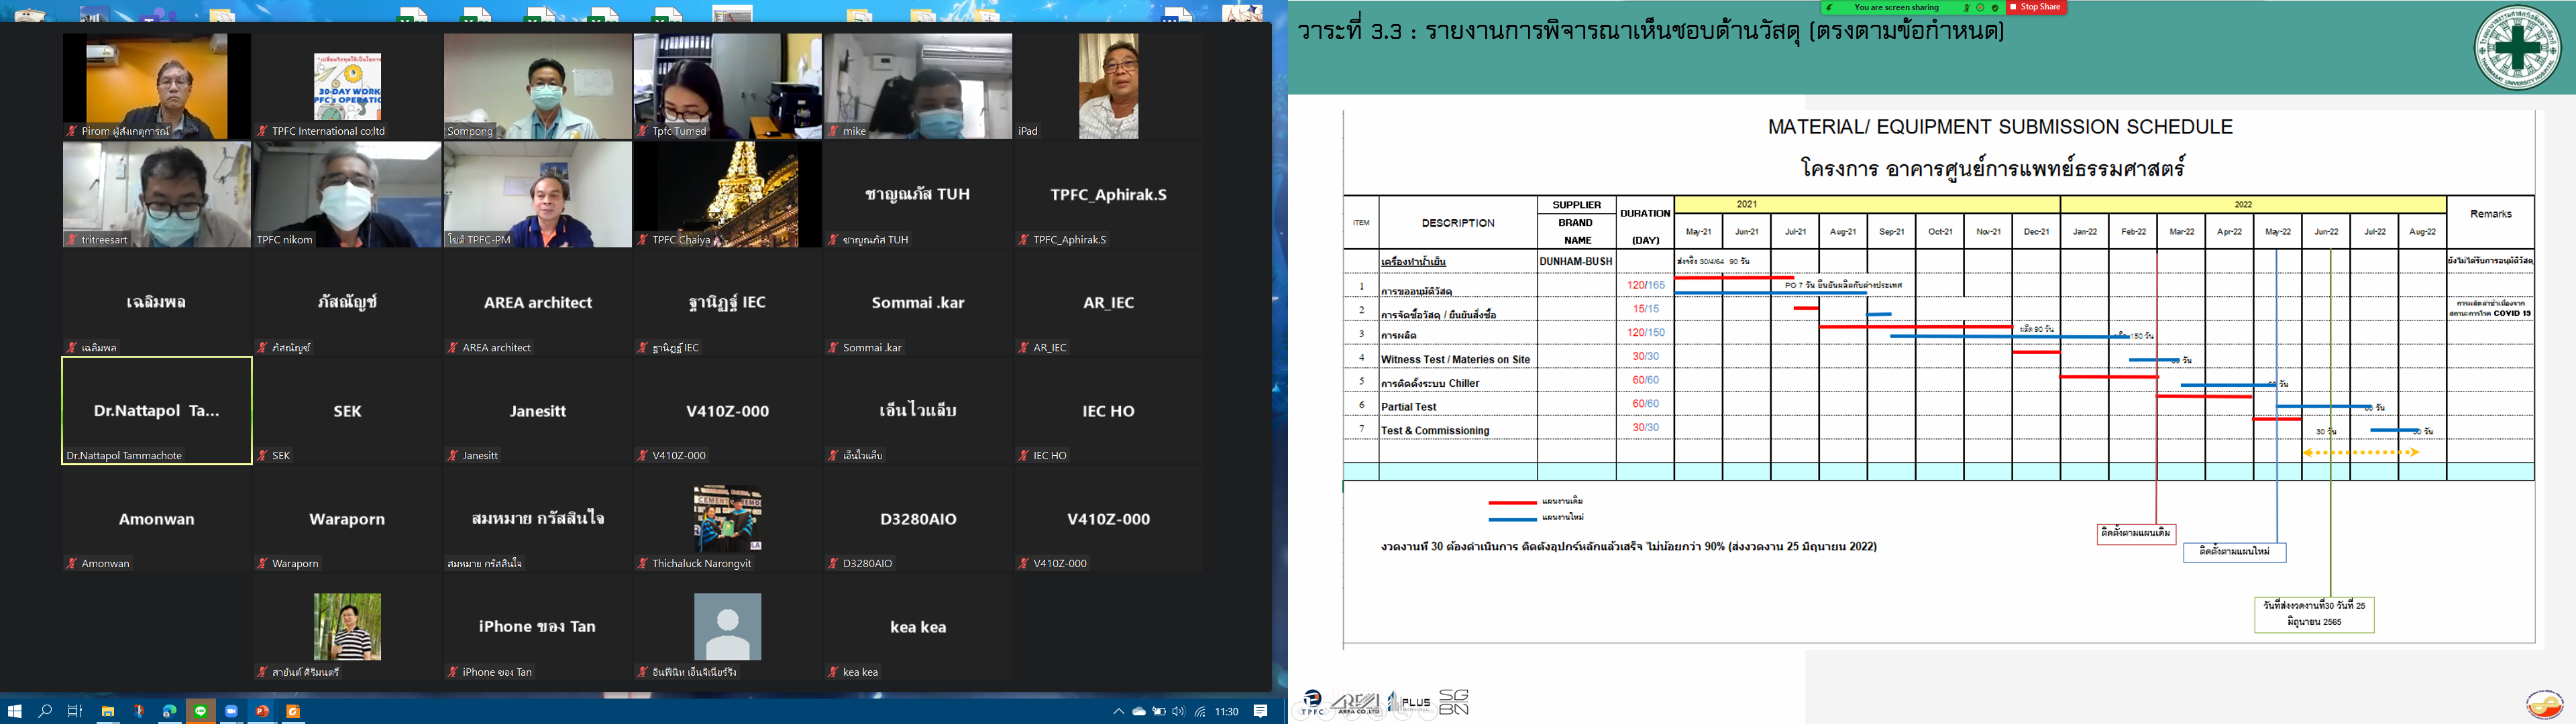The width and height of the screenshot is (2576, 724).
Task: Expand hidden system tray icons chevron
Action: 1118,712
